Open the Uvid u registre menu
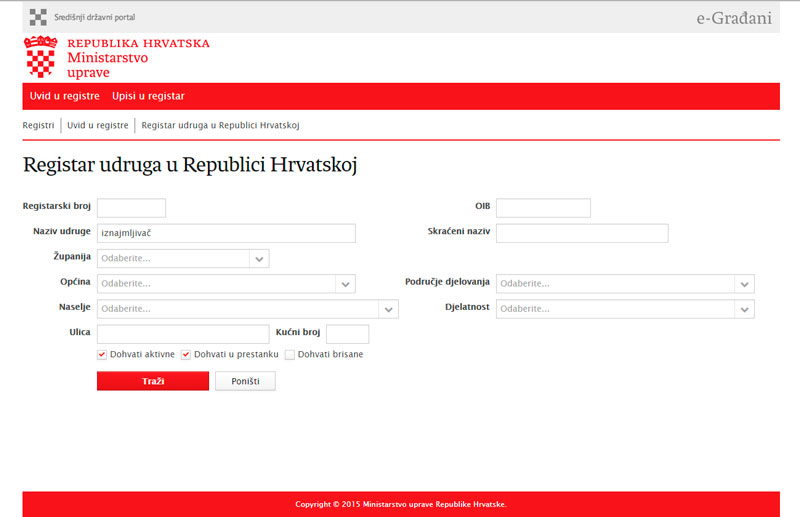800x517 pixels. [65, 96]
